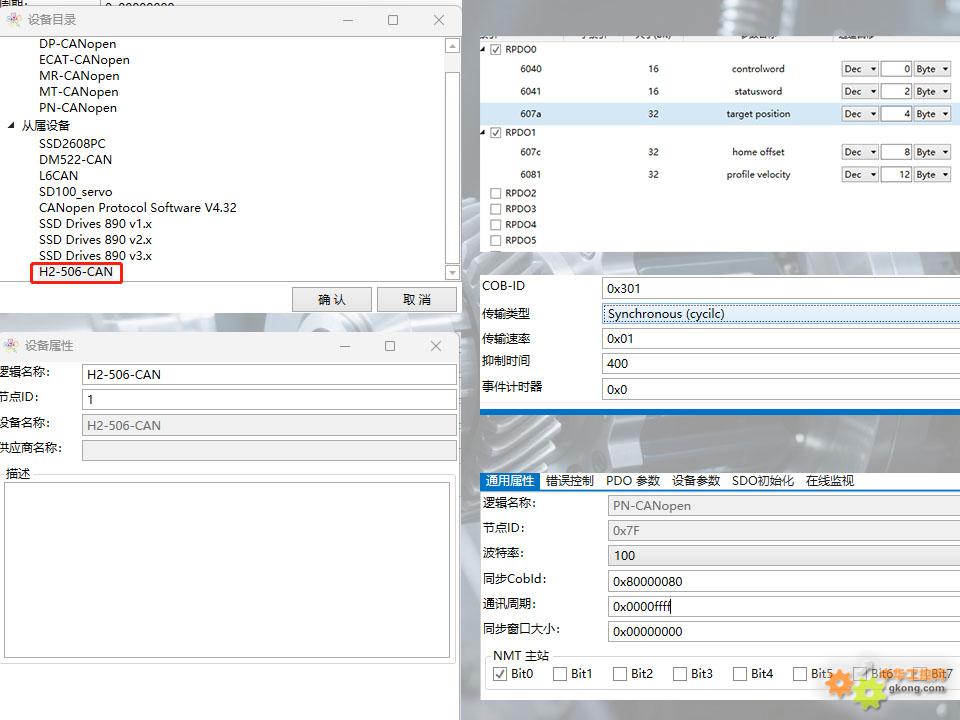Open the 传输类型 Synchronous (cycilc) combo box
Screen dimensions: 960x720
point(781,314)
